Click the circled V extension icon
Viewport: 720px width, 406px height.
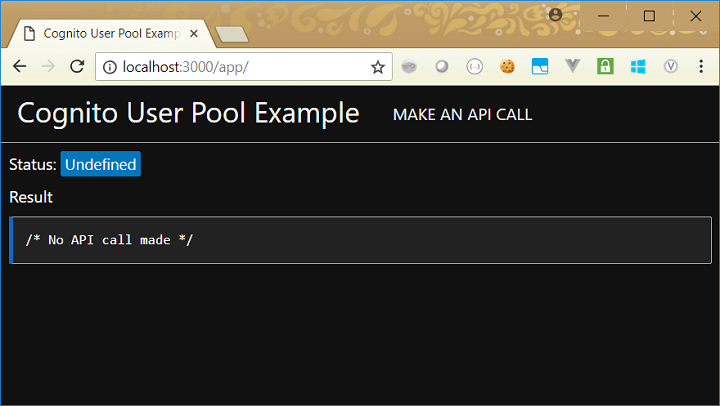tap(671, 67)
